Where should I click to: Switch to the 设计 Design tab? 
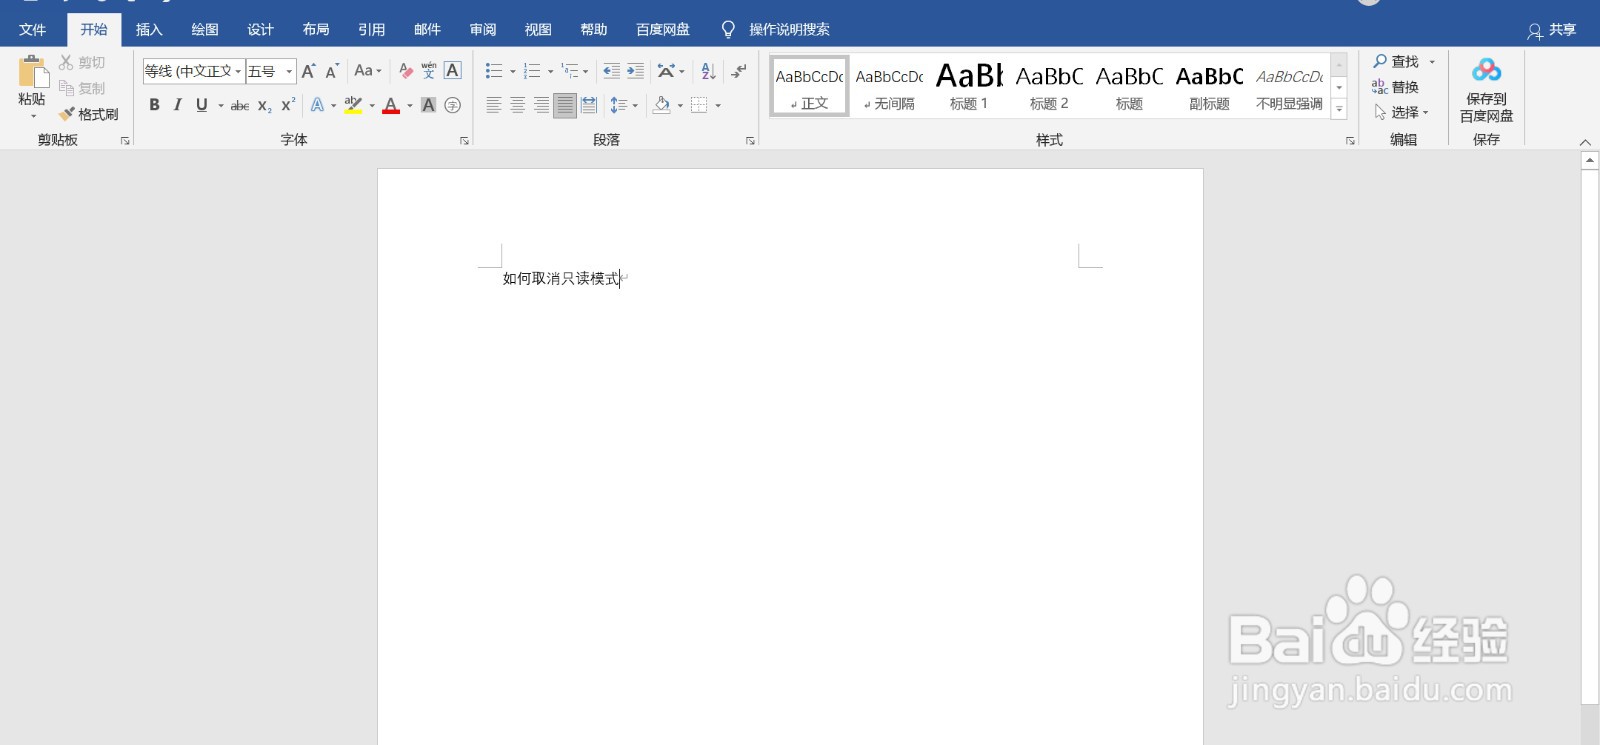261,30
